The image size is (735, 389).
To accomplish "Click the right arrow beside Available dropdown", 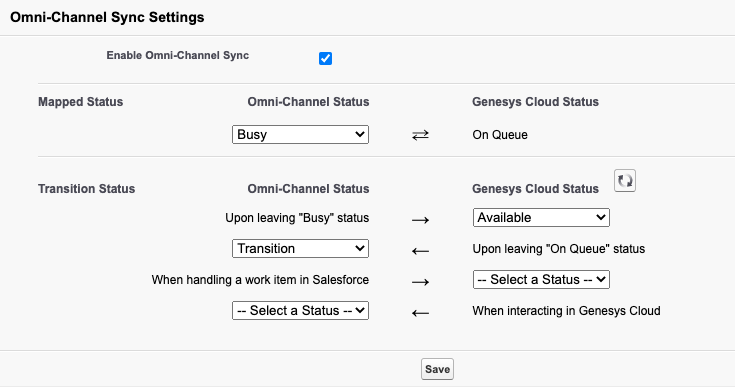I will (420, 220).
